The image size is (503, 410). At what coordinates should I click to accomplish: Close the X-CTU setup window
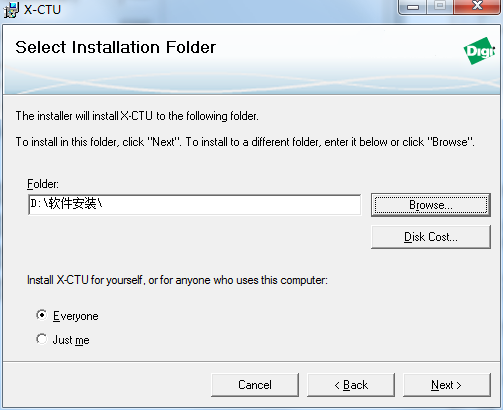point(477,7)
